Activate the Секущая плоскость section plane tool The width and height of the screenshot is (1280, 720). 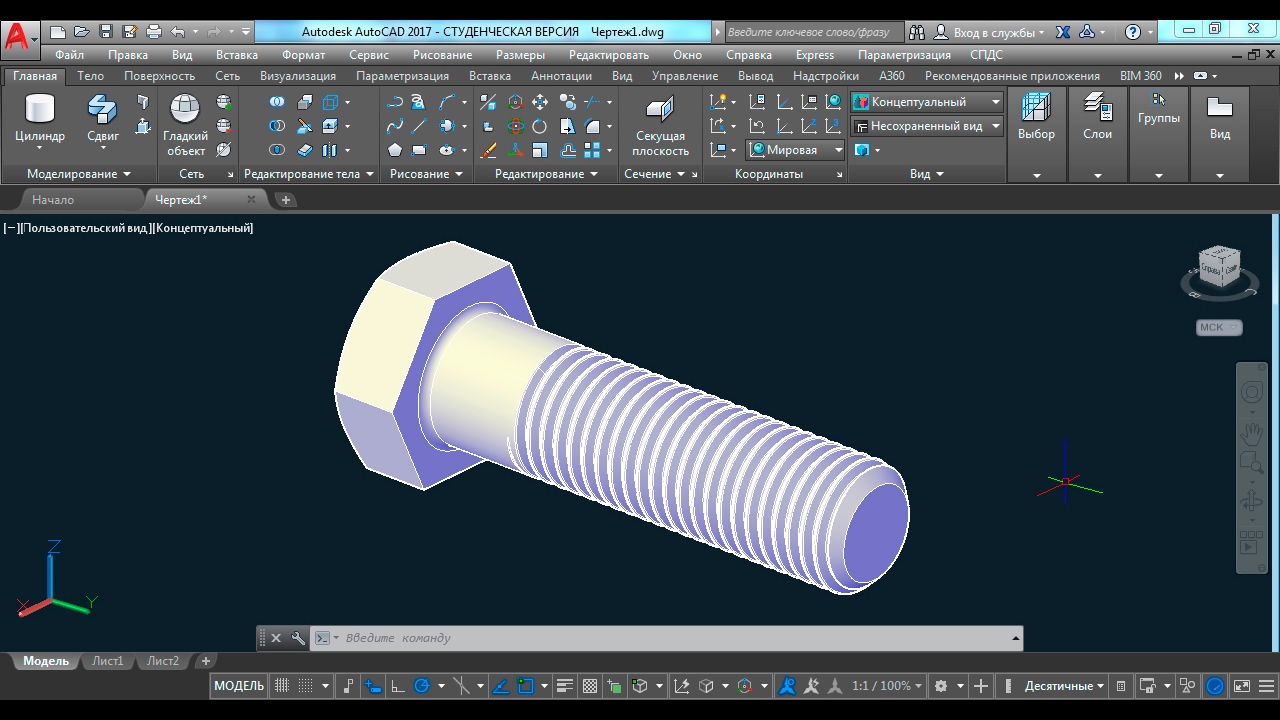660,126
